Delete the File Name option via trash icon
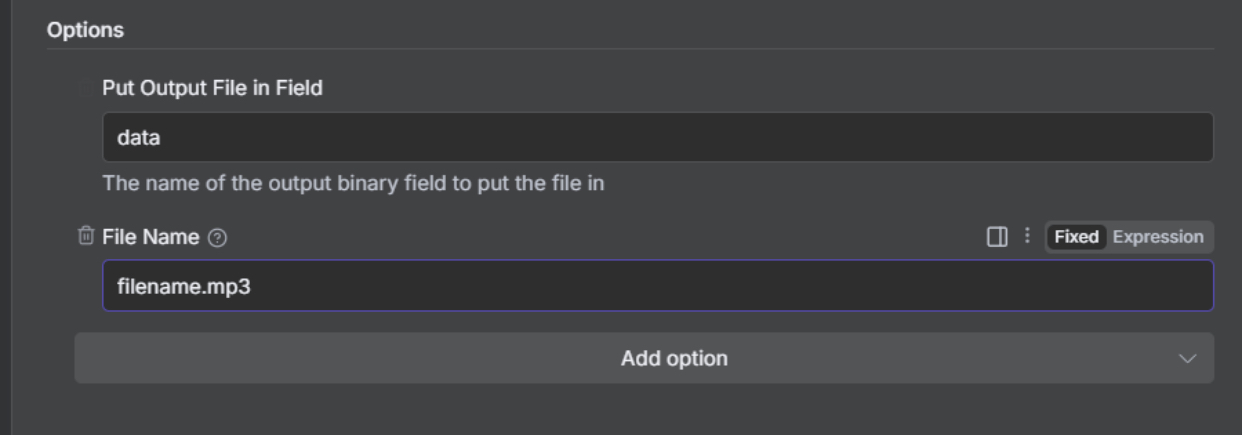Image resolution: width=1242 pixels, height=435 pixels. point(86,237)
